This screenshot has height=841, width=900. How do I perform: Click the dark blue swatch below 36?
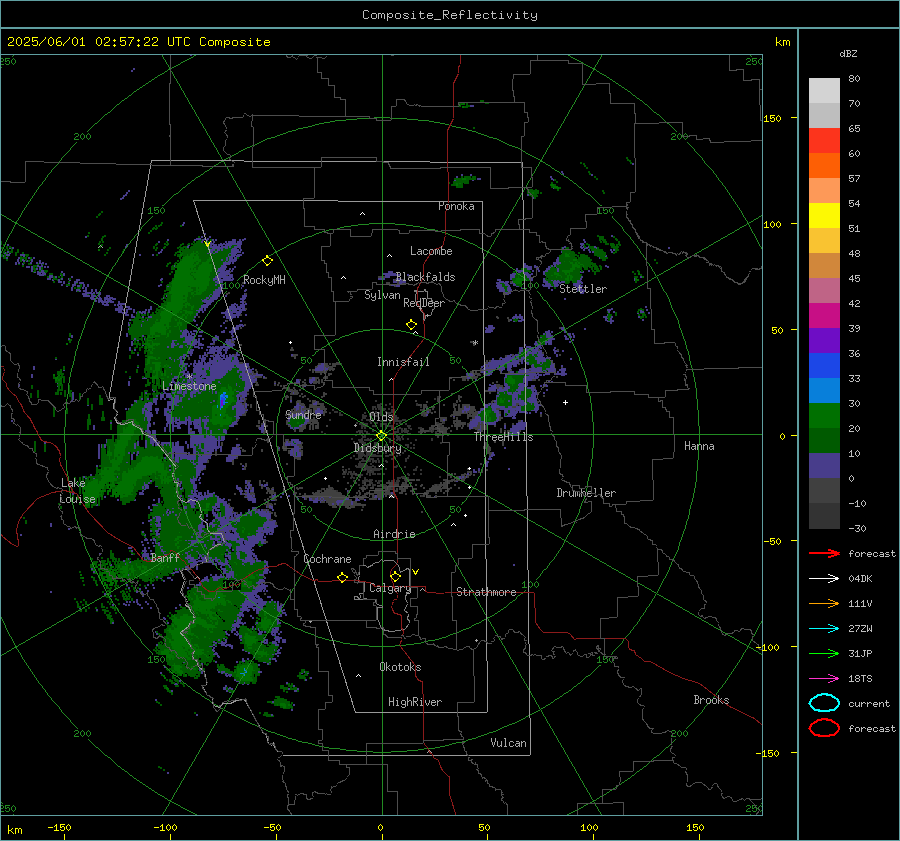(824, 366)
